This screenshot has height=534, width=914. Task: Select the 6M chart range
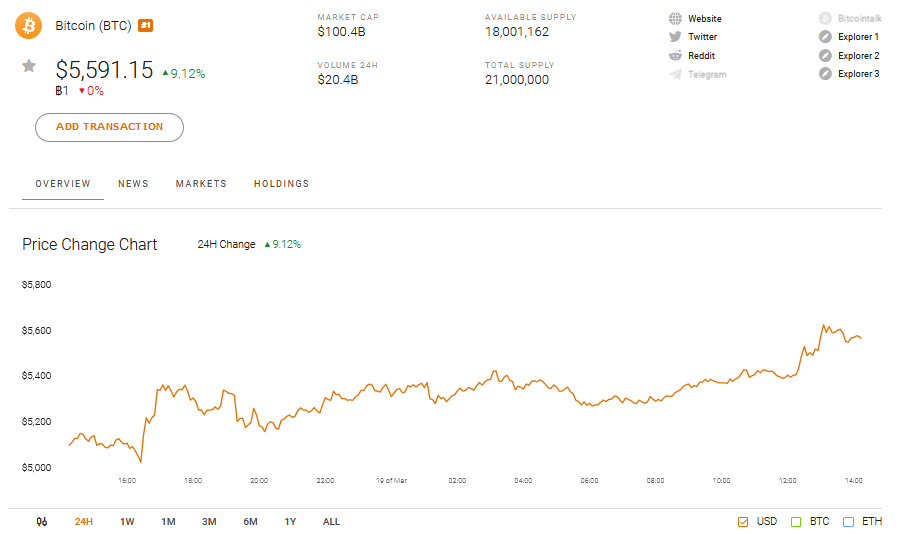coord(251,522)
